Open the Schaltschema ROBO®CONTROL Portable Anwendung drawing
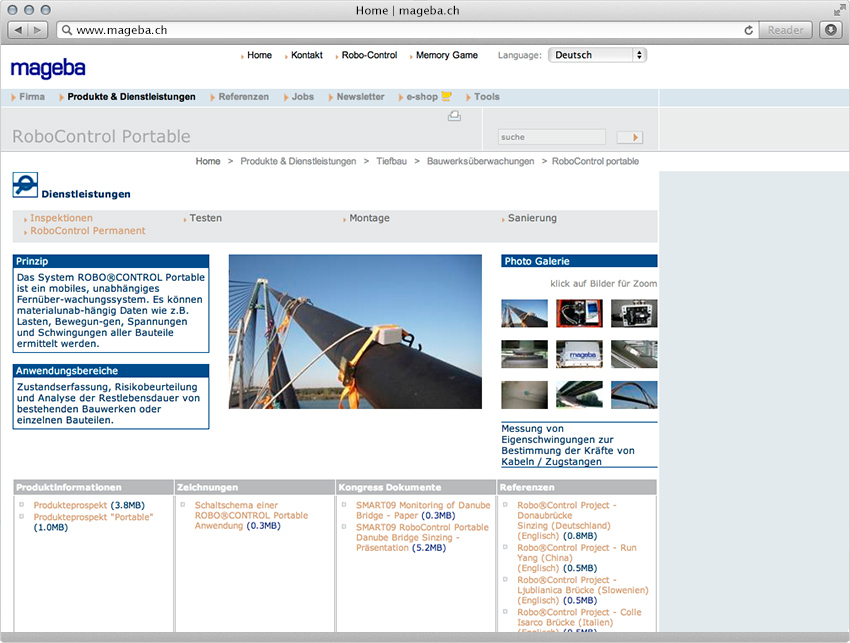 [251, 516]
